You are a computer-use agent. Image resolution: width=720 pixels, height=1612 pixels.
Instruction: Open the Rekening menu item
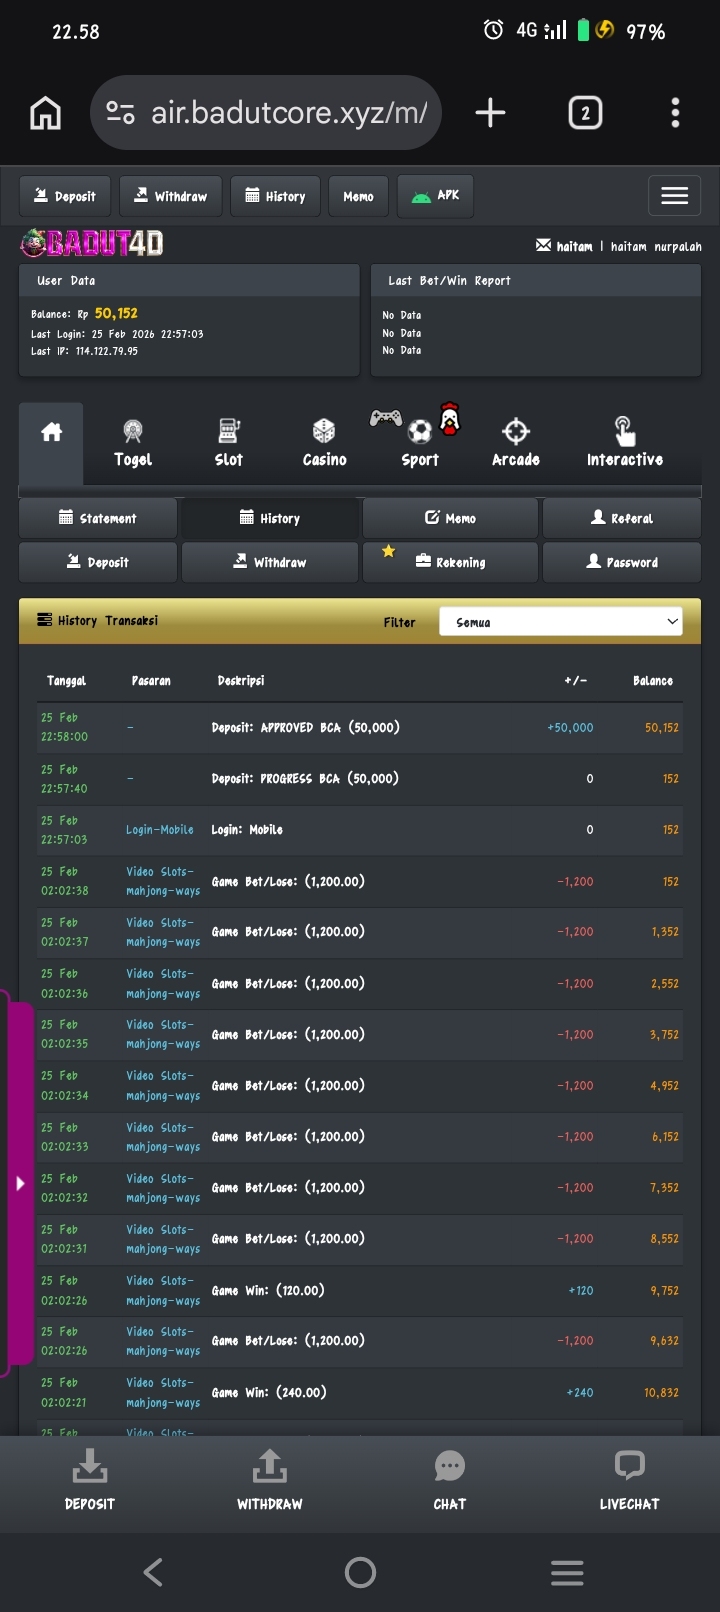[x=450, y=562]
